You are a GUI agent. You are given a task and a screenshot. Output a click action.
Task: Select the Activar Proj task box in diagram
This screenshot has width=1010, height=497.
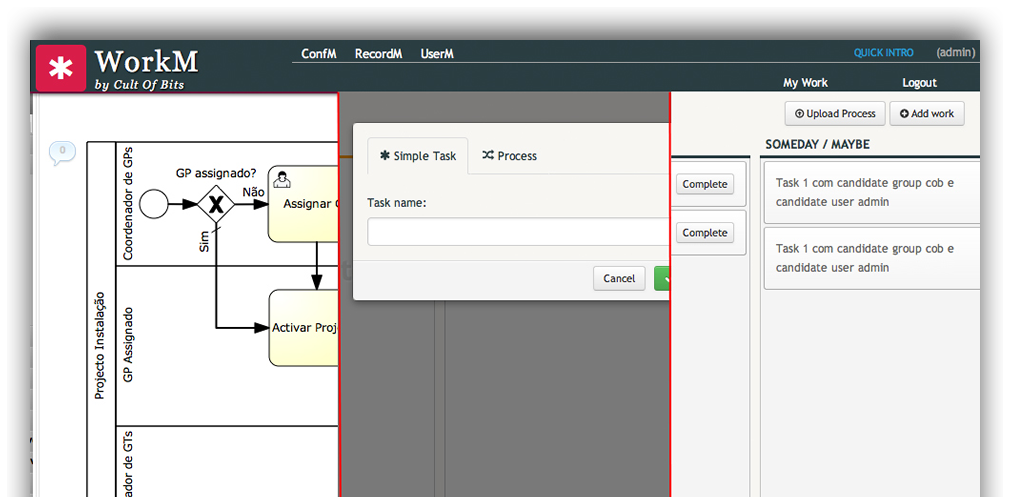click(x=304, y=328)
